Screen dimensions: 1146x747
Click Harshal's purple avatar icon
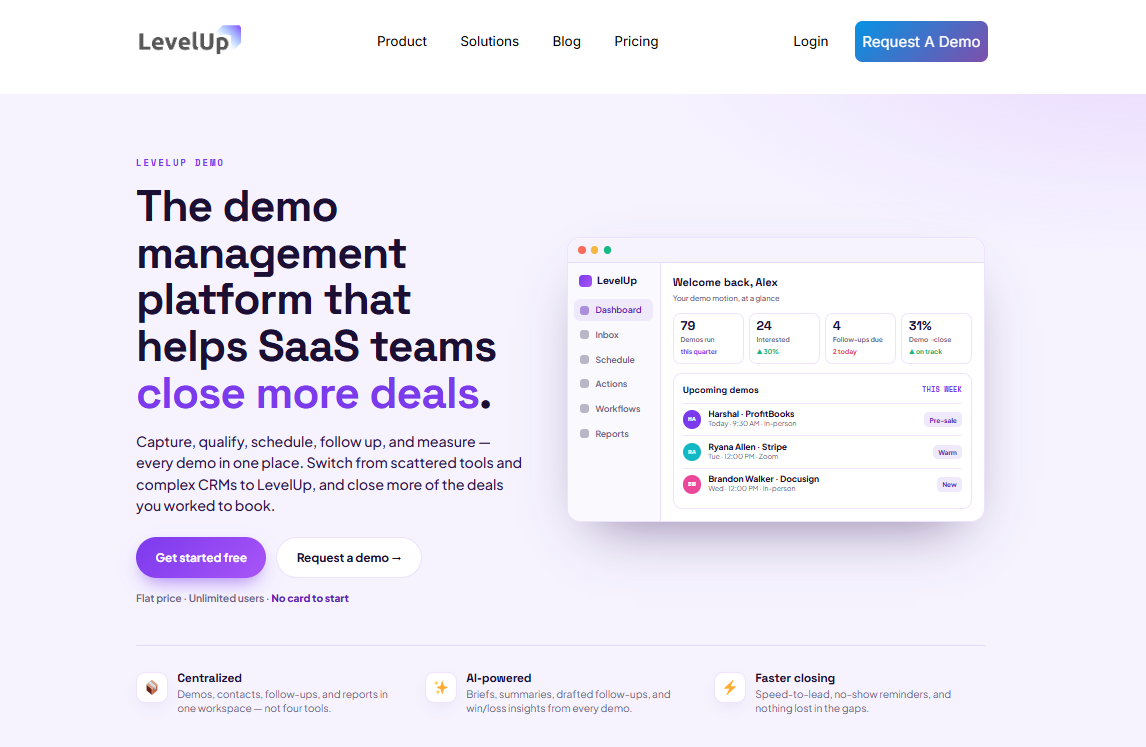click(x=691, y=420)
